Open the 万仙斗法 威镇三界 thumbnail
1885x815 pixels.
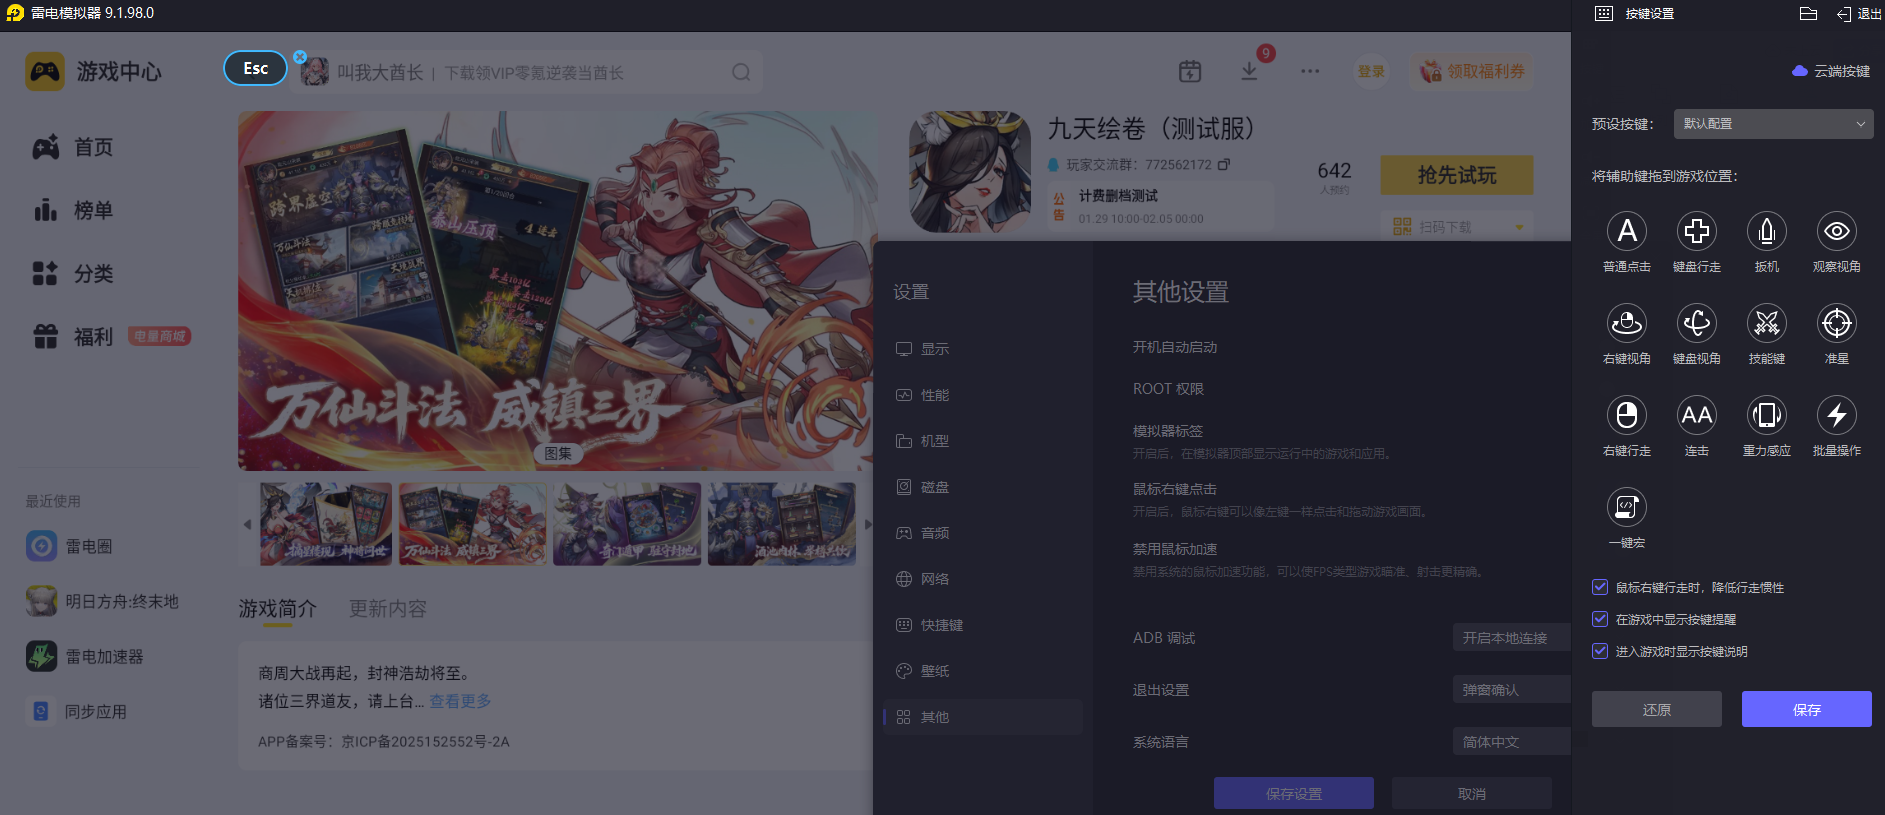[x=472, y=524]
